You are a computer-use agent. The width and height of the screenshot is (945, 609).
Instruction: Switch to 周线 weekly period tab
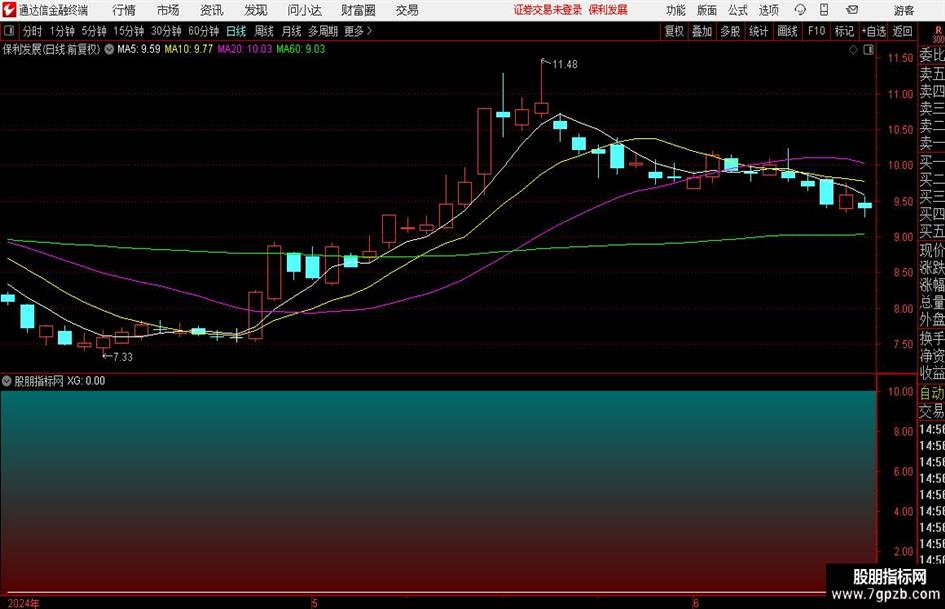click(264, 31)
